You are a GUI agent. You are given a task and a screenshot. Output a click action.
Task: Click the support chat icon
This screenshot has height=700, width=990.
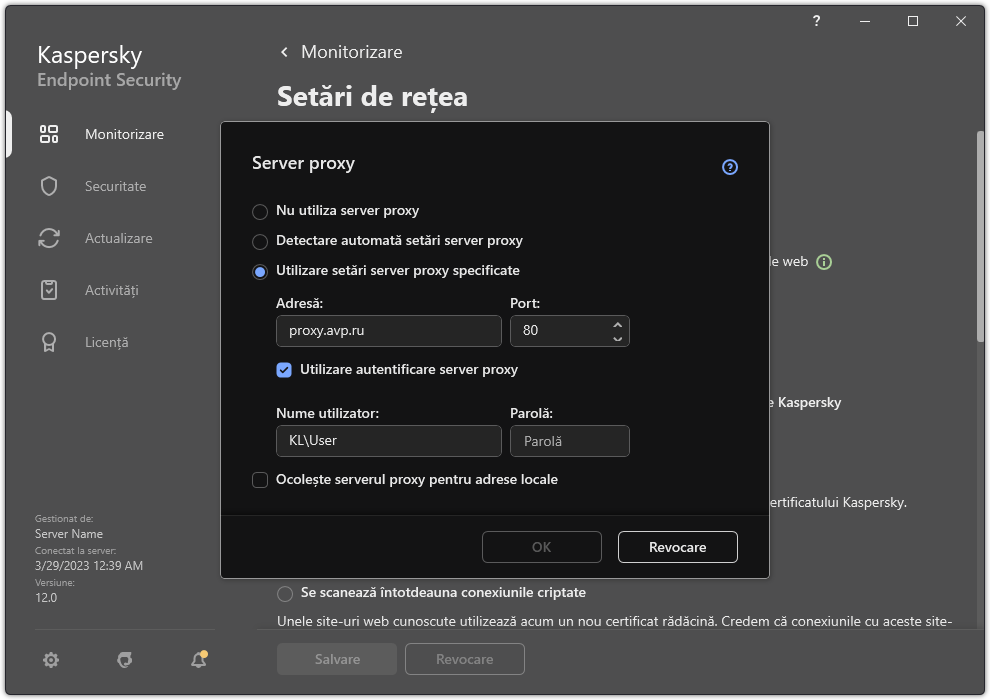(x=124, y=660)
